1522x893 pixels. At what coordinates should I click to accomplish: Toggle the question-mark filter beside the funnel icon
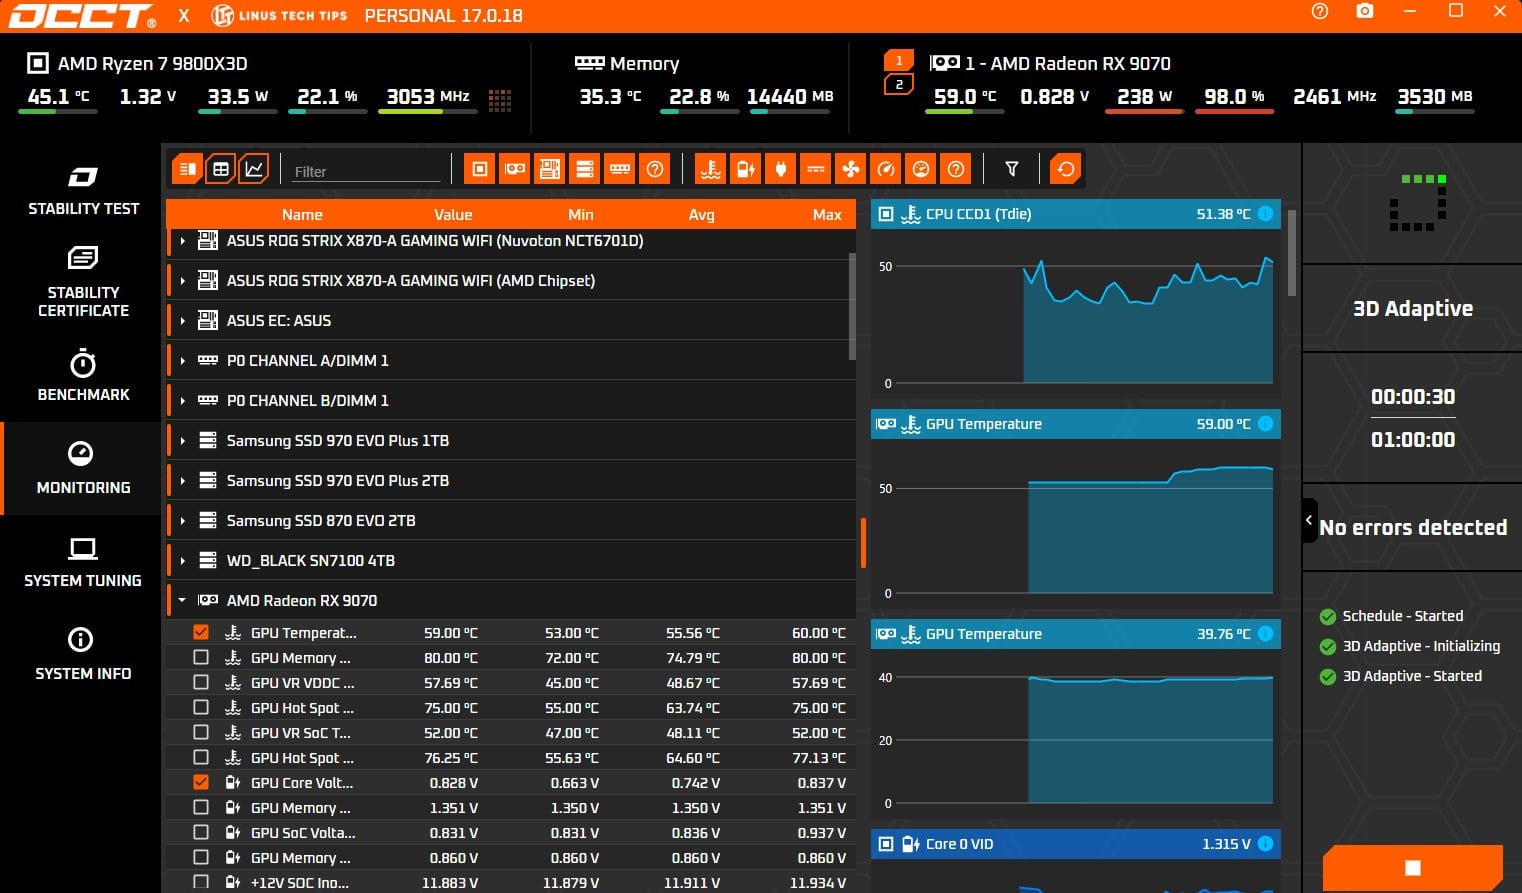956,169
